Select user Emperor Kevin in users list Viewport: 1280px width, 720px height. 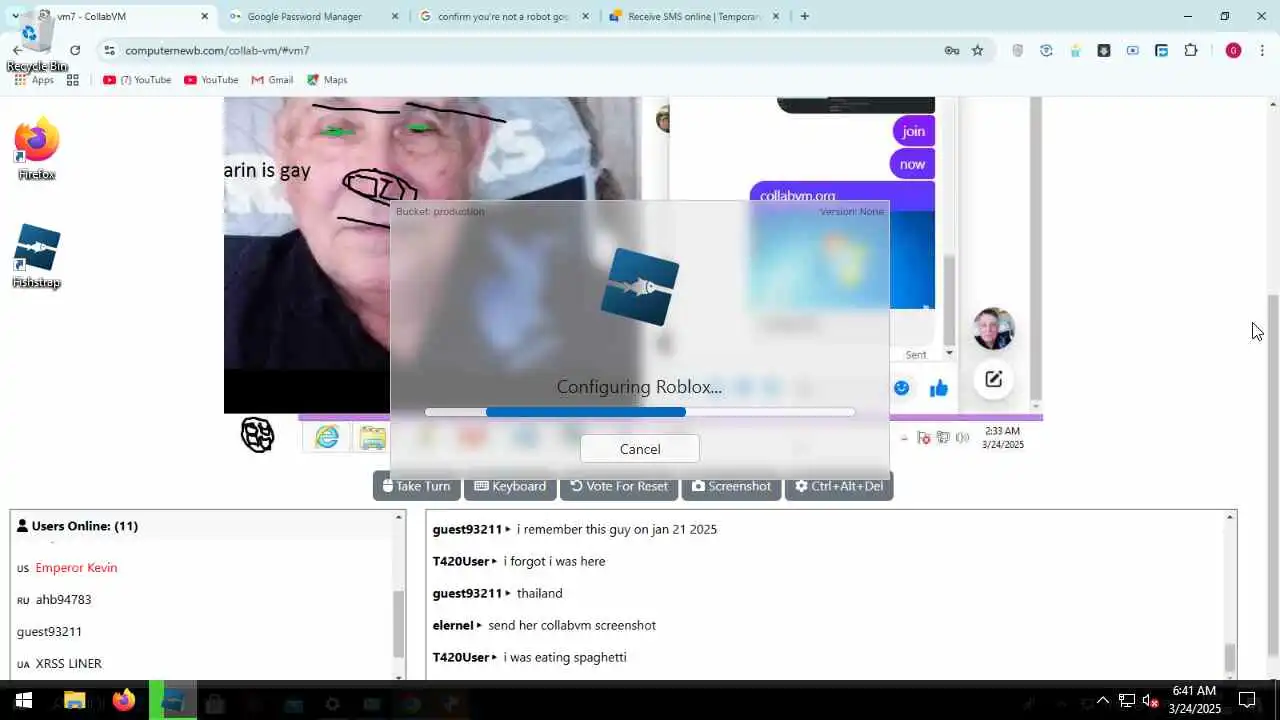(76, 568)
